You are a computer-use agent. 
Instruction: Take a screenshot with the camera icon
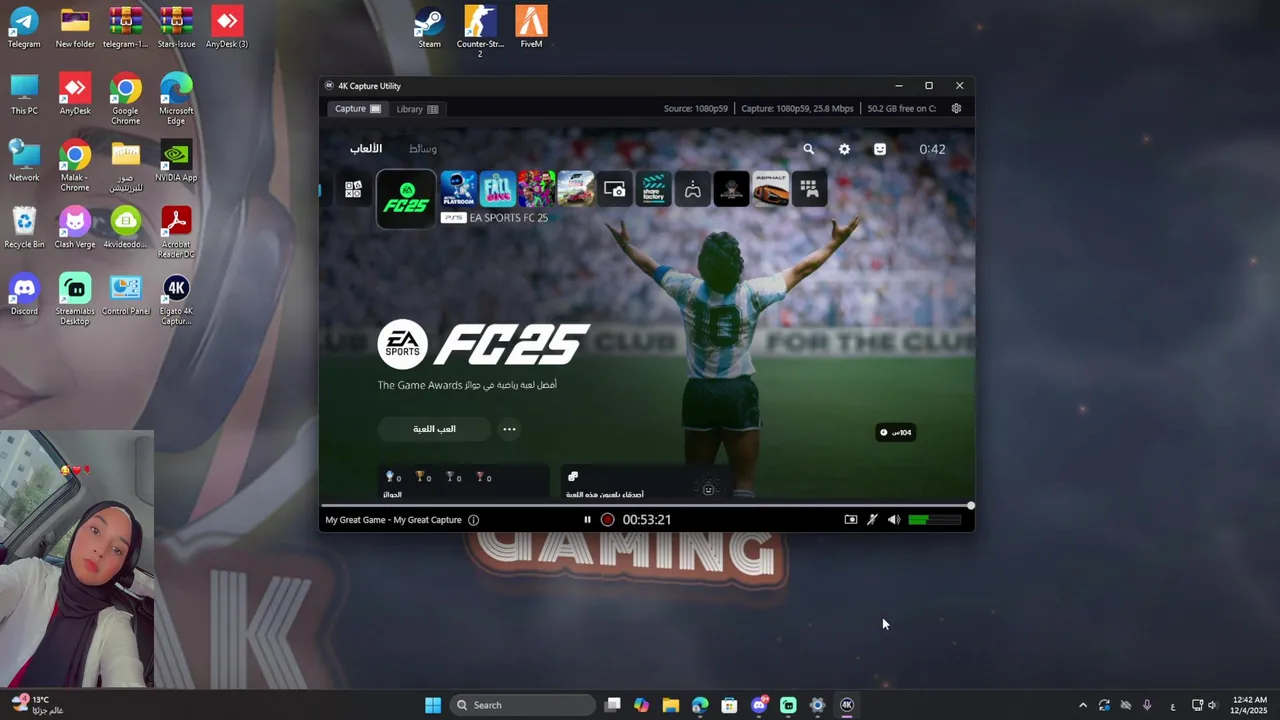pos(851,520)
